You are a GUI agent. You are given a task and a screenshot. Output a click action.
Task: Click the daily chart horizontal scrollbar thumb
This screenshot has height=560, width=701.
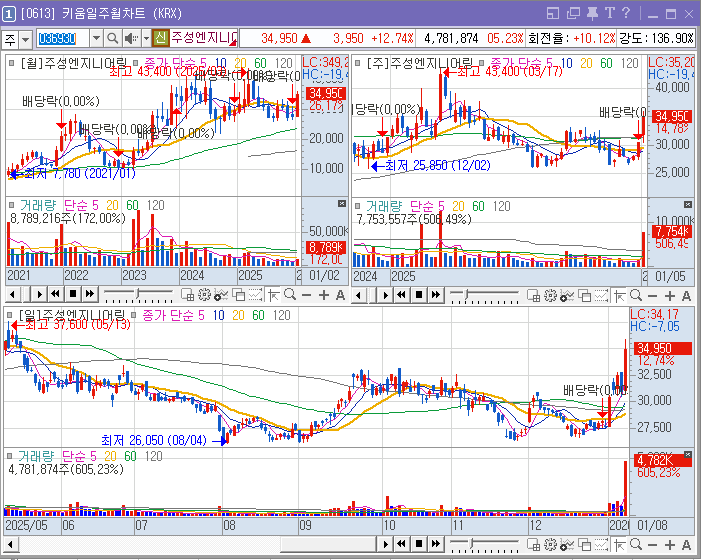click(x=329, y=544)
